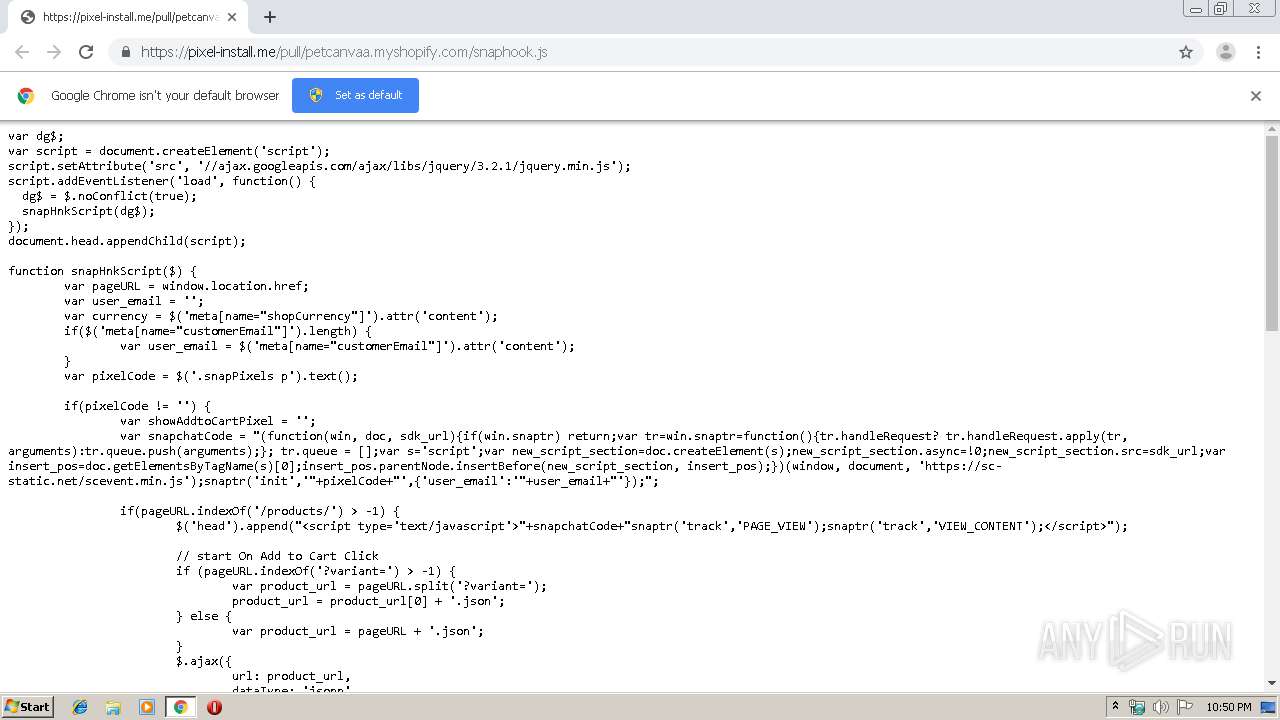Click the scrollbar up arrow
1280x720 pixels.
pos(1272,129)
